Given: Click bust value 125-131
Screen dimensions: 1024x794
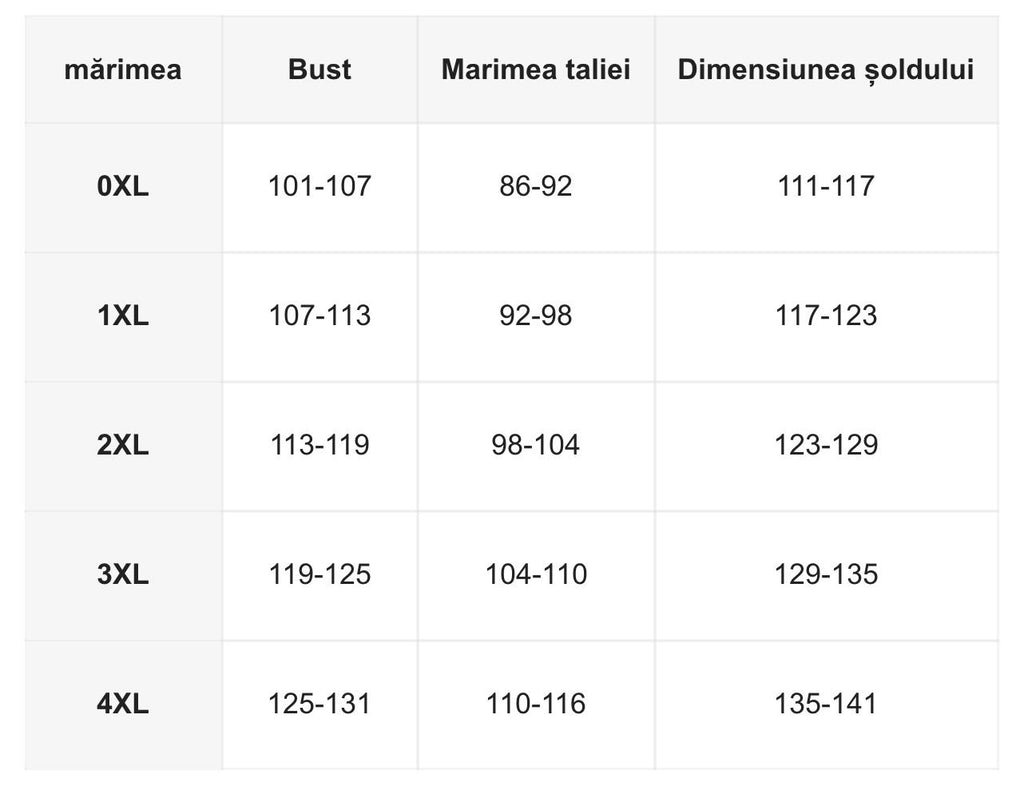Looking at the screenshot, I should pyautogui.click(x=319, y=704).
